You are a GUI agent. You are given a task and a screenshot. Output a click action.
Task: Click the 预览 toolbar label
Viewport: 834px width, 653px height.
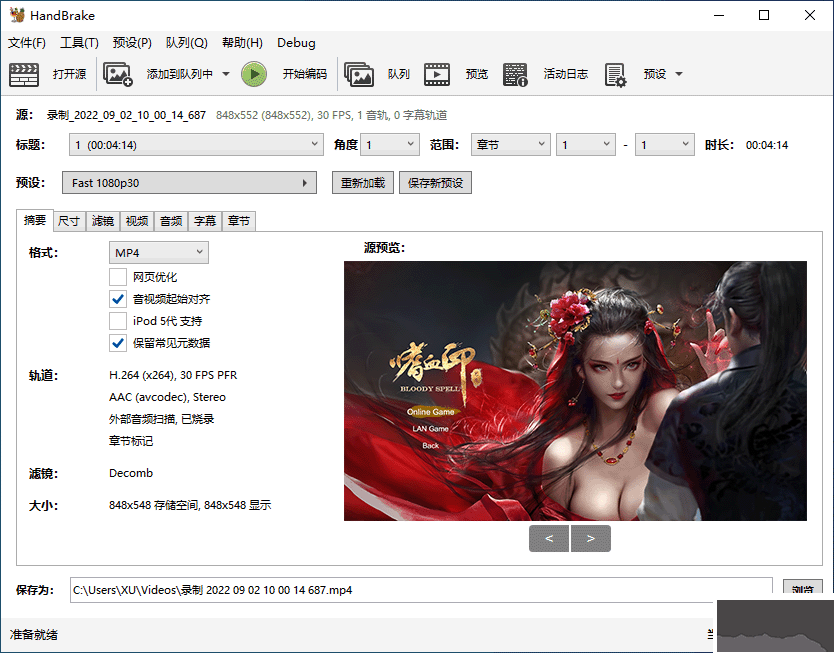[477, 74]
